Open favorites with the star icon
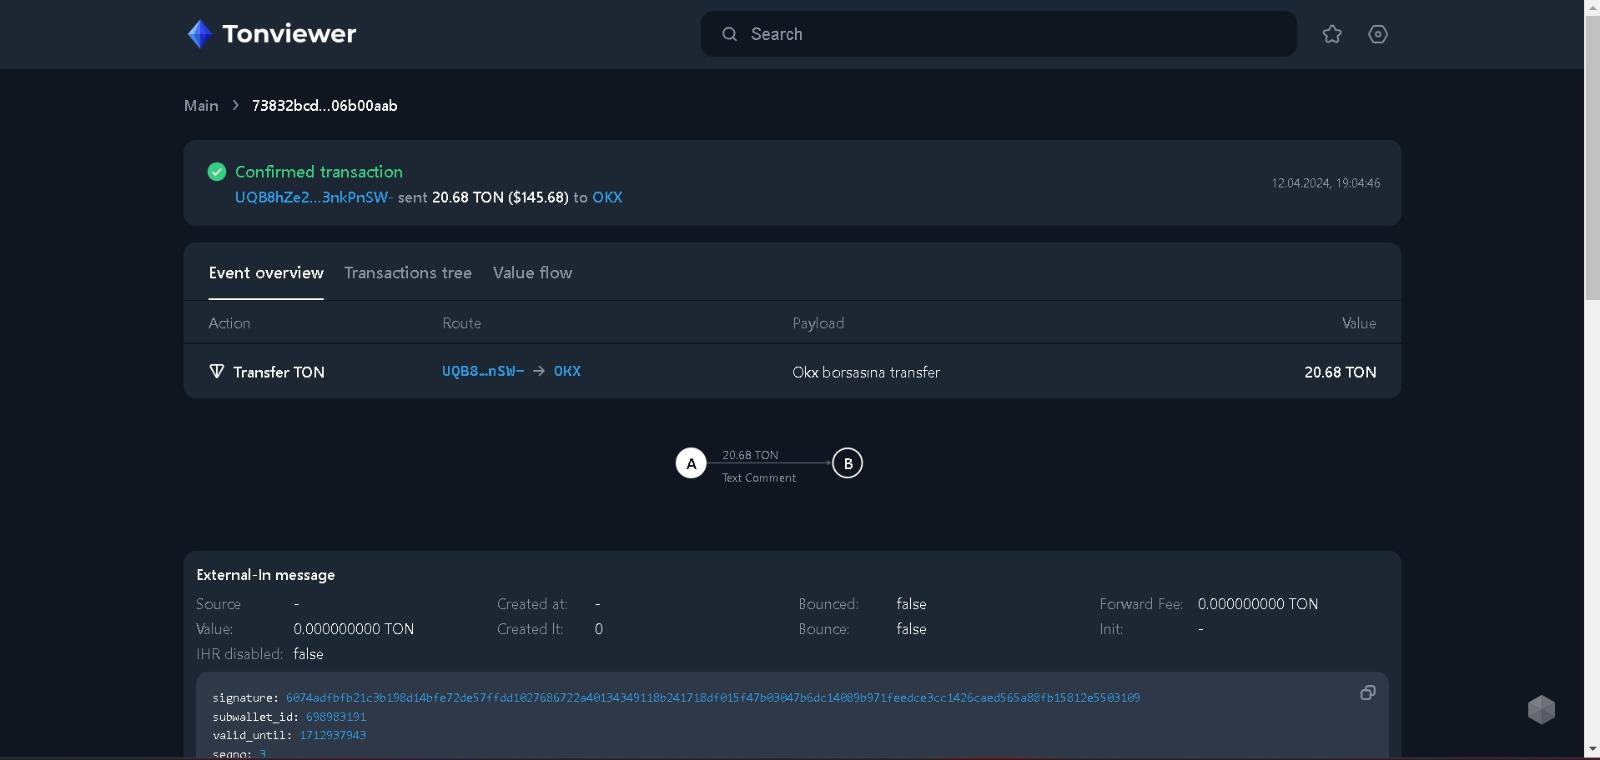The image size is (1600, 760). pyautogui.click(x=1332, y=34)
